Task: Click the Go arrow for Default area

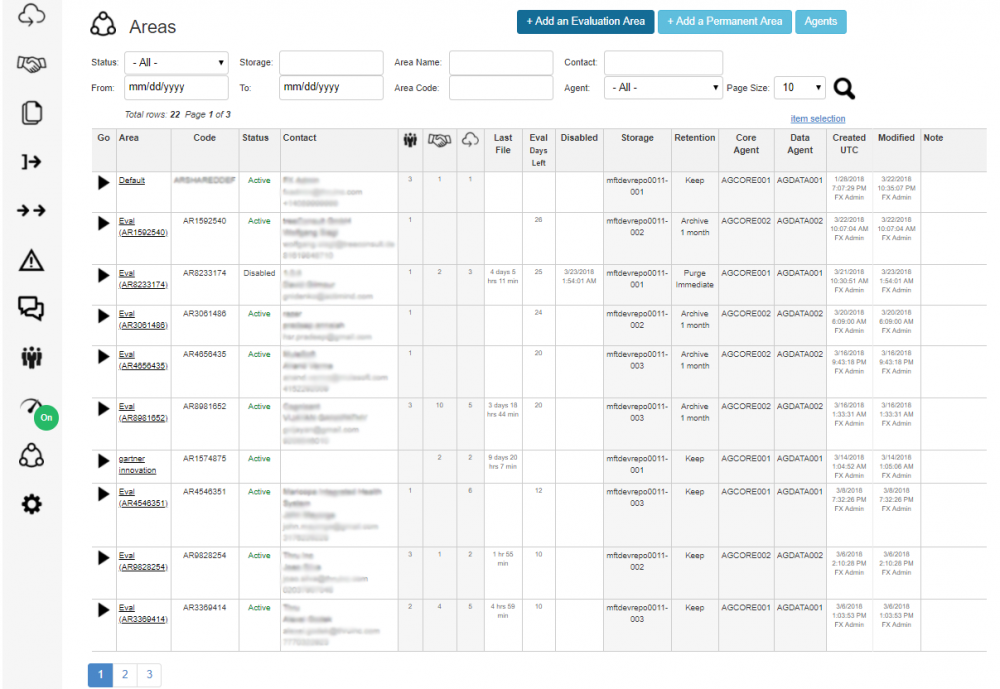Action: coord(103,183)
